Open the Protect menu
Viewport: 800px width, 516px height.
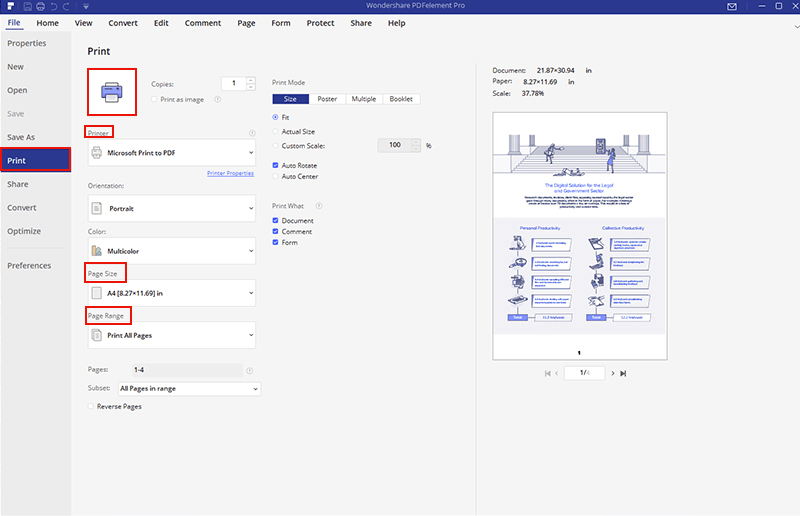point(320,23)
